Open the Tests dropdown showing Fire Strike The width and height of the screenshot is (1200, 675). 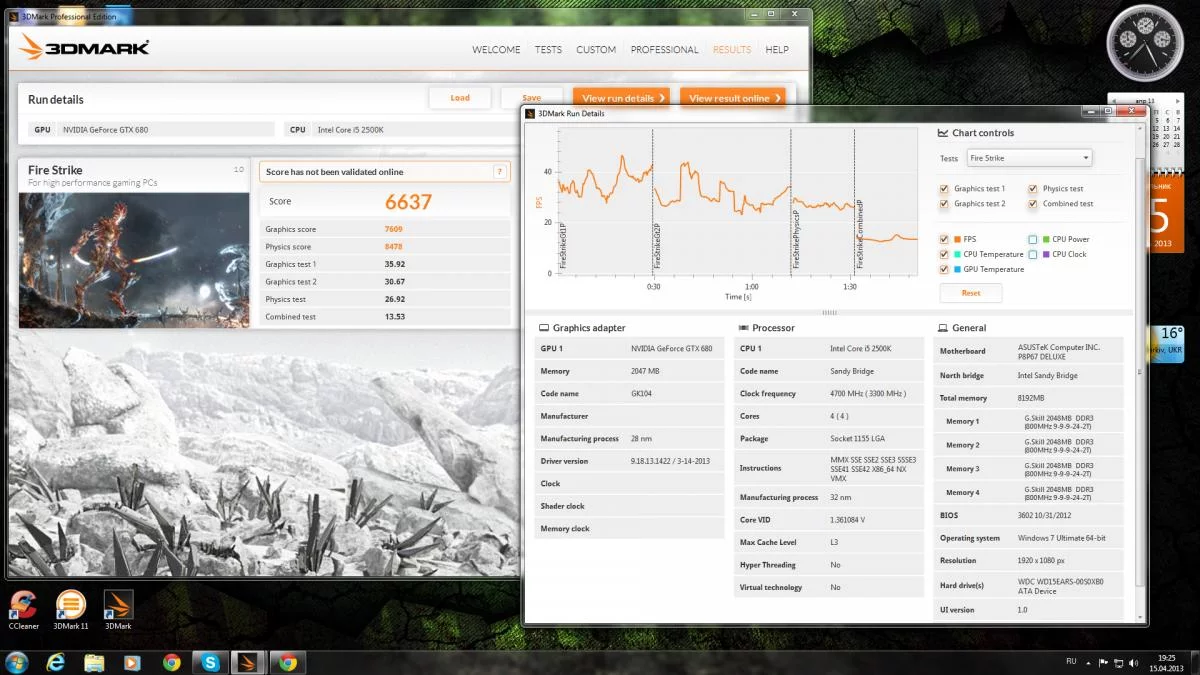(x=1029, y=158)
